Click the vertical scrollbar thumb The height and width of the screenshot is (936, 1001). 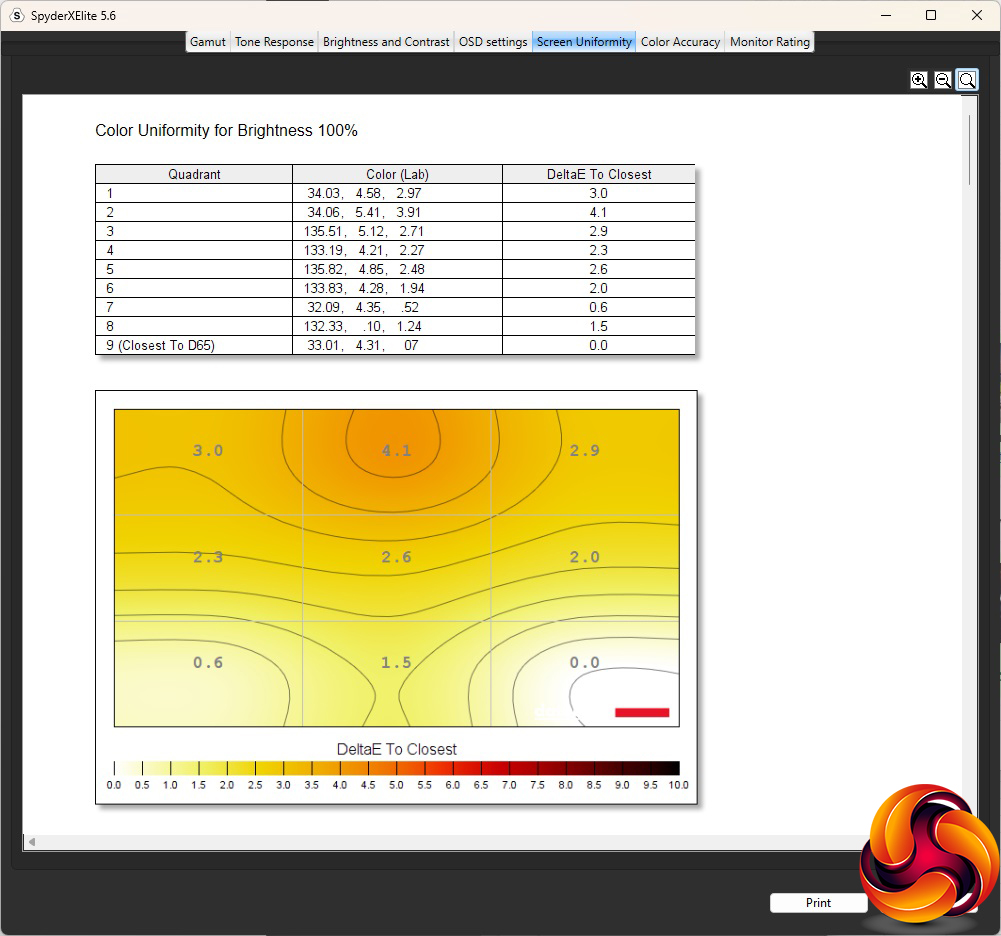click(x=969, y=150)
